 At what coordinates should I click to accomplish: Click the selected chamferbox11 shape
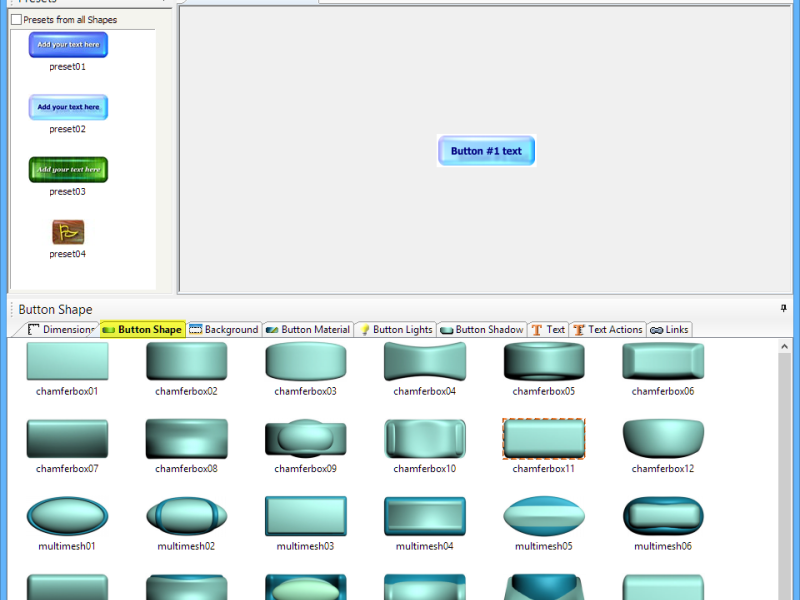(544, 439)
